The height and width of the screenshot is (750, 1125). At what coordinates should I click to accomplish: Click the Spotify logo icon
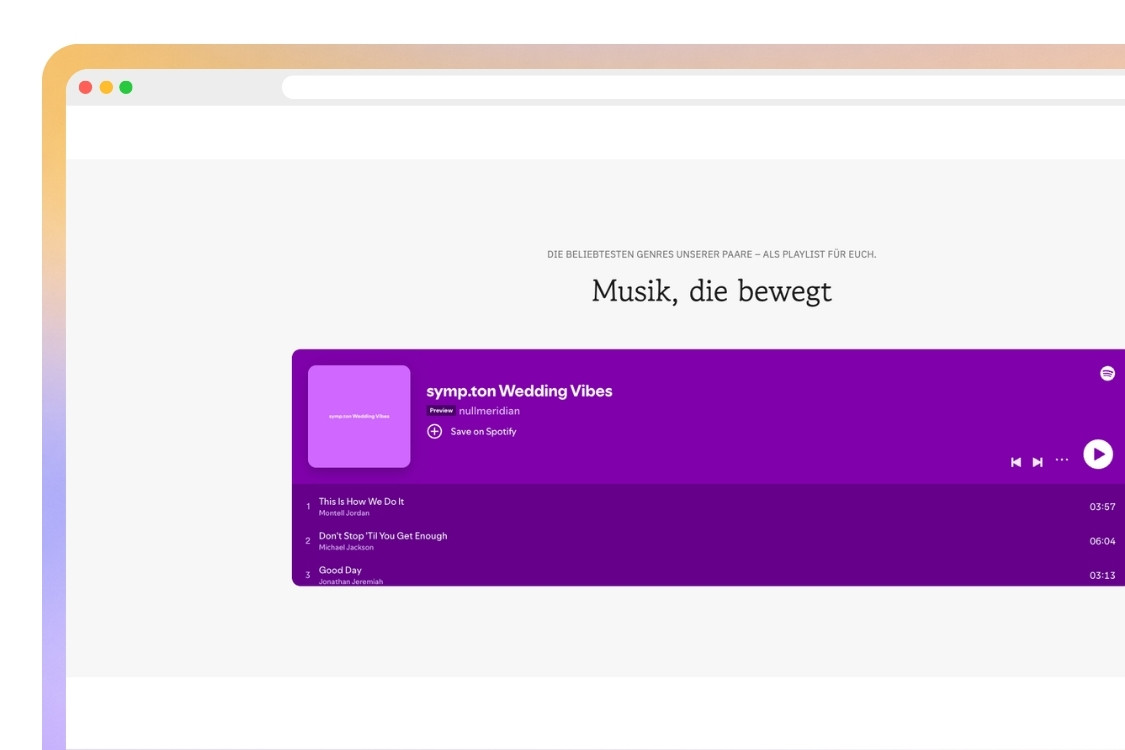(x=1107, y=373)
